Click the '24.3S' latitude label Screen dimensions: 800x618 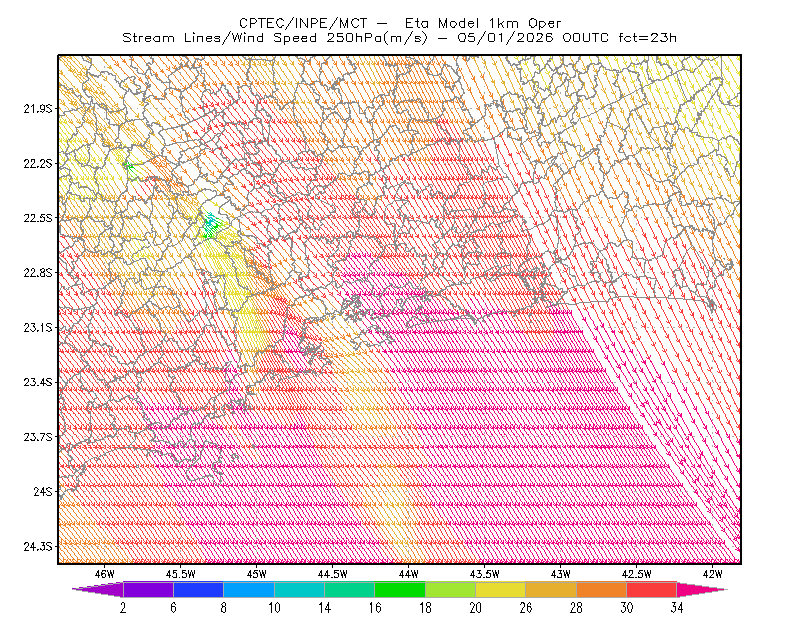(x=37, y=546)
